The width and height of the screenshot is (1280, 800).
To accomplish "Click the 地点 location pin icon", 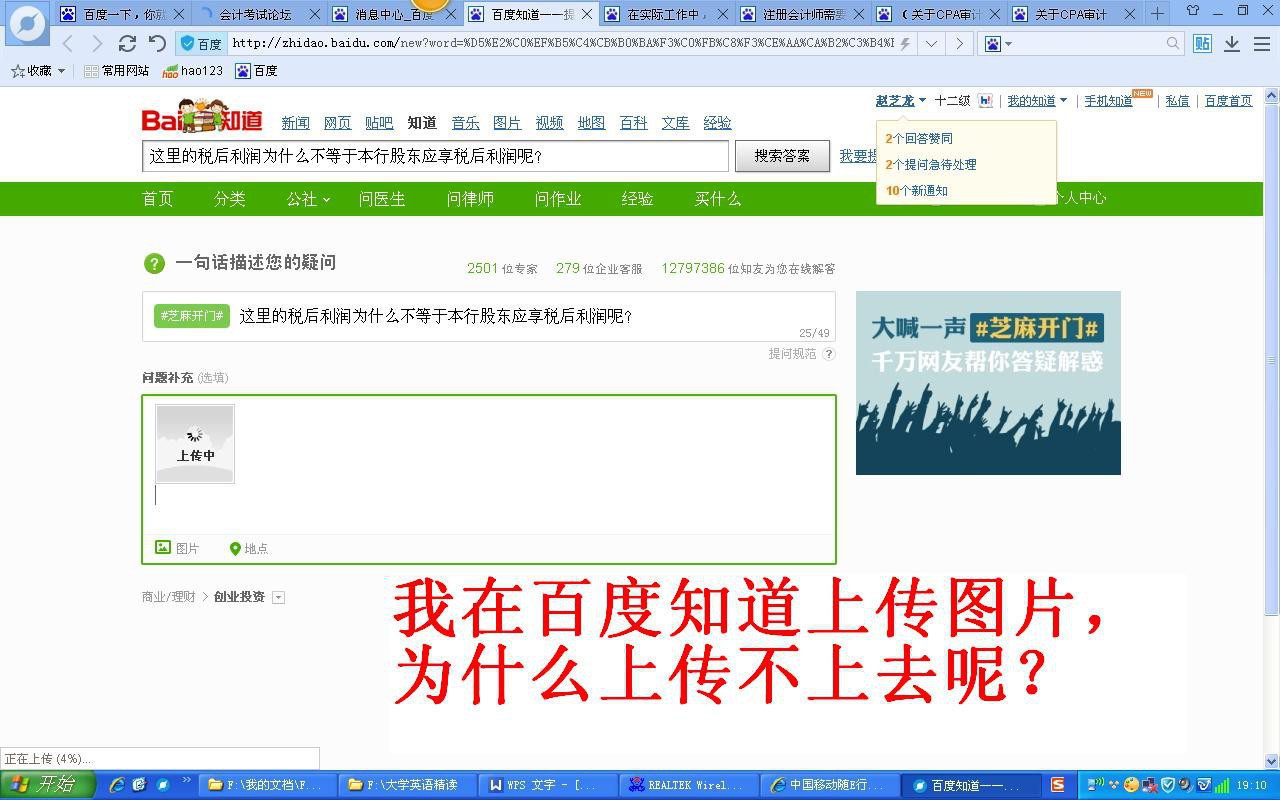I will [x=236, y=547].
